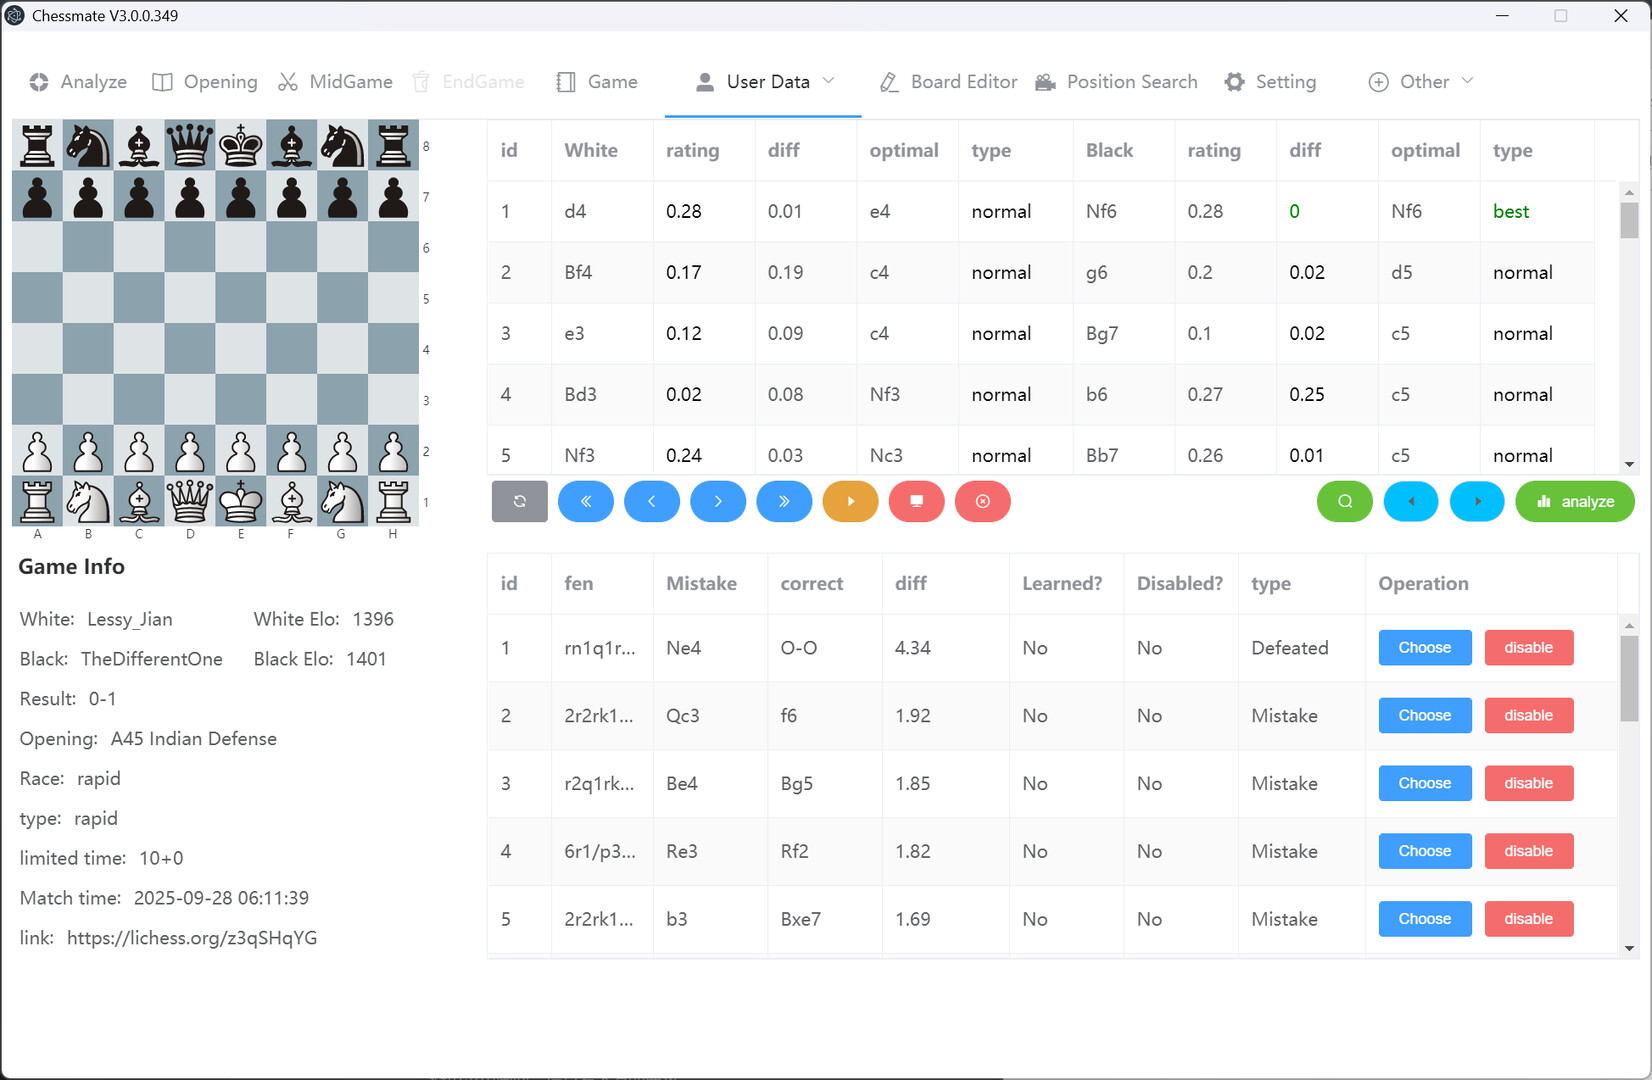Click the Board Editor pencil icon
This screenshot has width=1652, height=1080.
[888, 82]
